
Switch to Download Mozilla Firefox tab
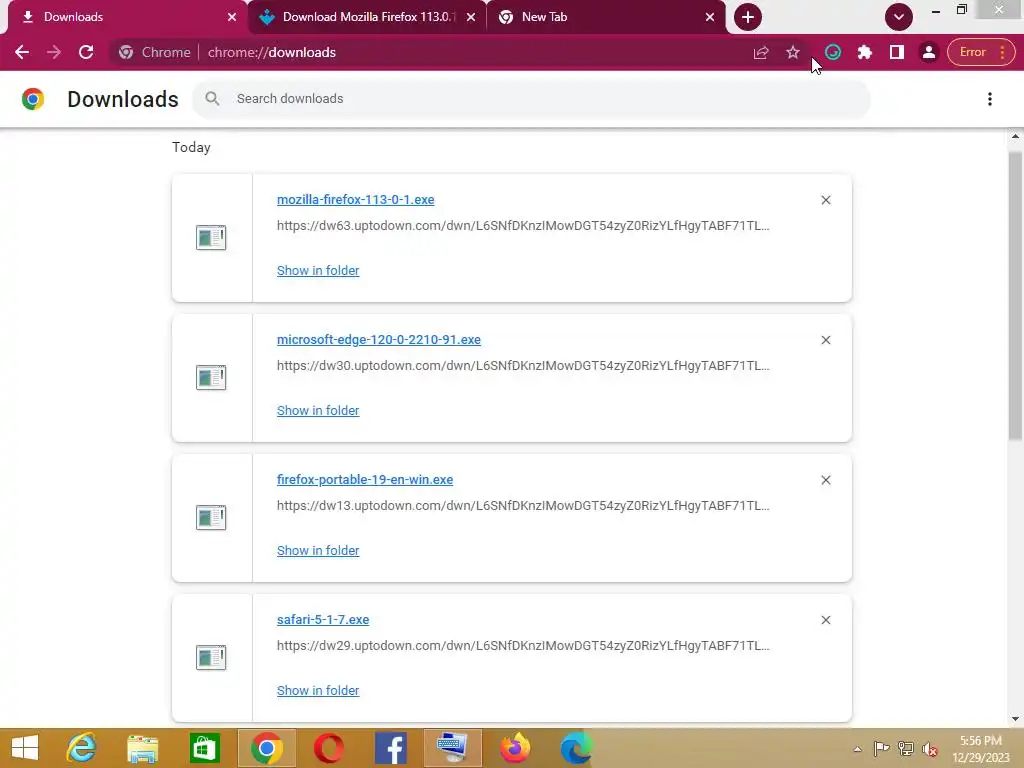(368, 17)
